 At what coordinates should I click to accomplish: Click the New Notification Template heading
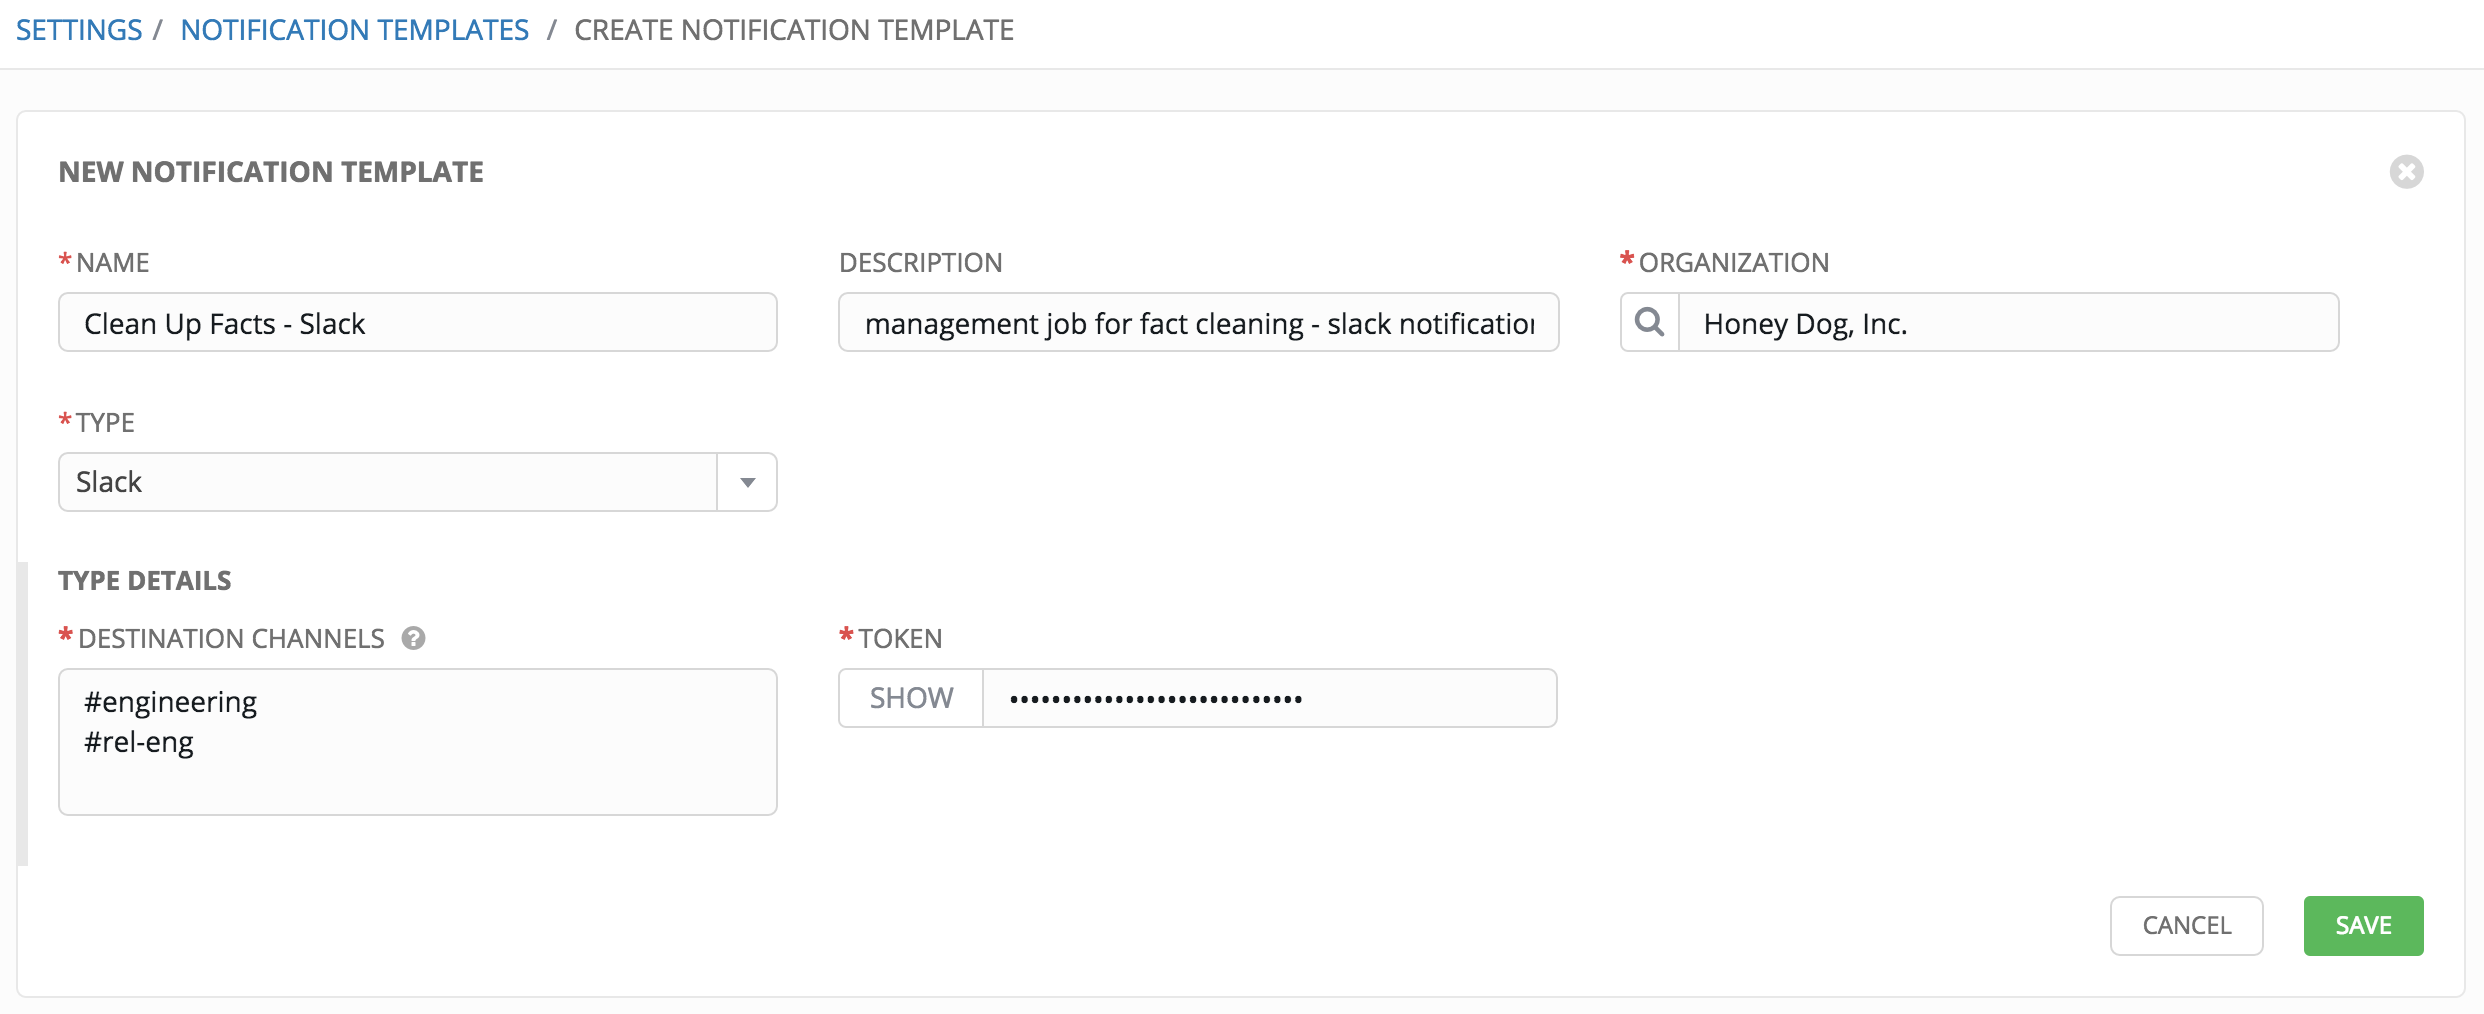tap(271, 172)
